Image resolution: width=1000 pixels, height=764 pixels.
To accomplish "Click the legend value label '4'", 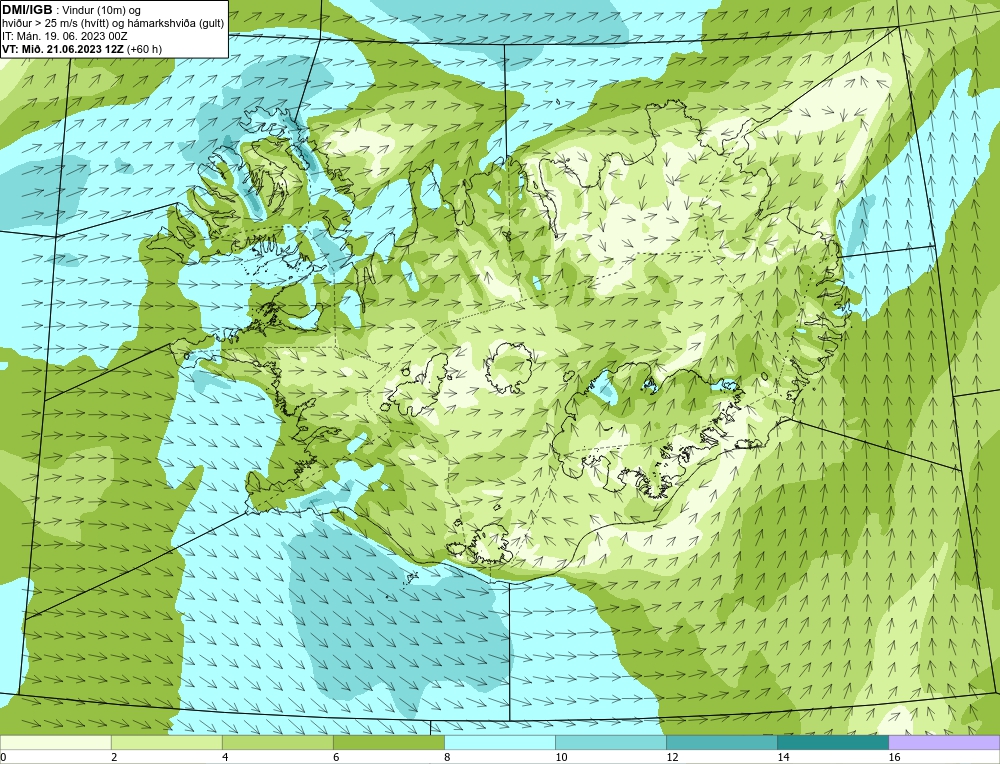I will pyautogui.click(x=225, y=757).
